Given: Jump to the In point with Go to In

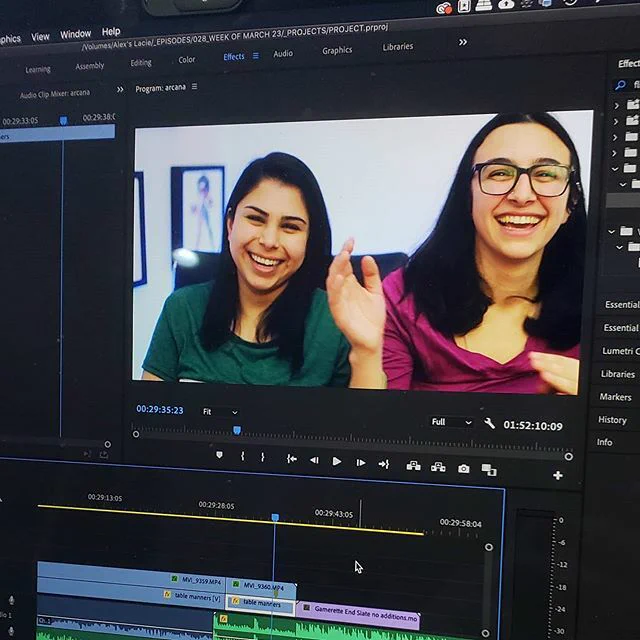Looking at the screenshot, I should 291,459.
